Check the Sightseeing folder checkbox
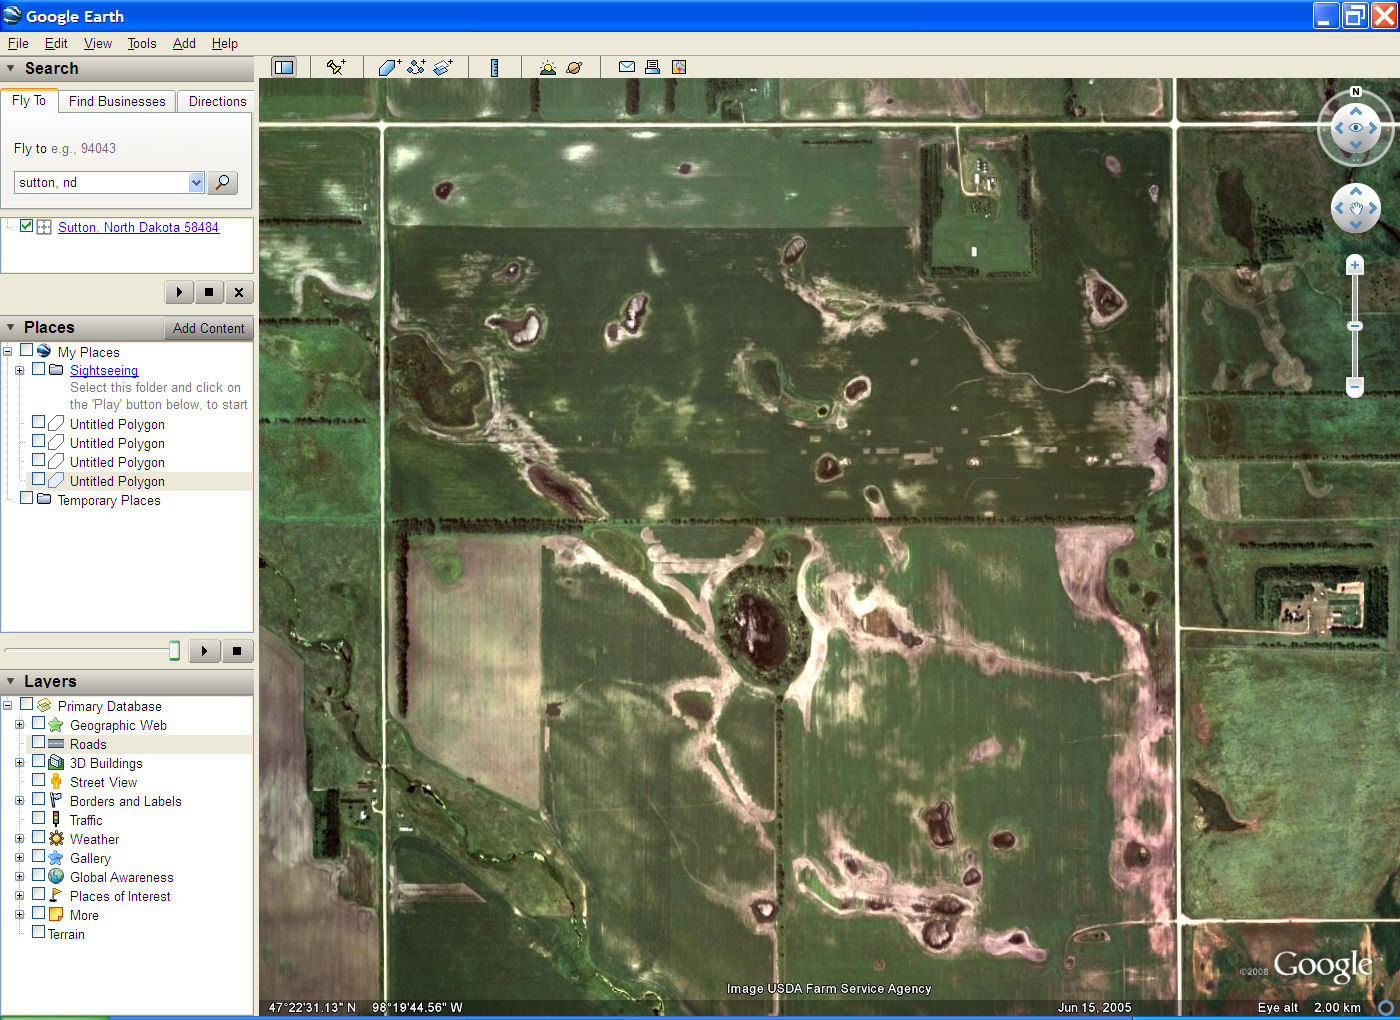The image size is (1400, 1020). (x=39, y=369)
